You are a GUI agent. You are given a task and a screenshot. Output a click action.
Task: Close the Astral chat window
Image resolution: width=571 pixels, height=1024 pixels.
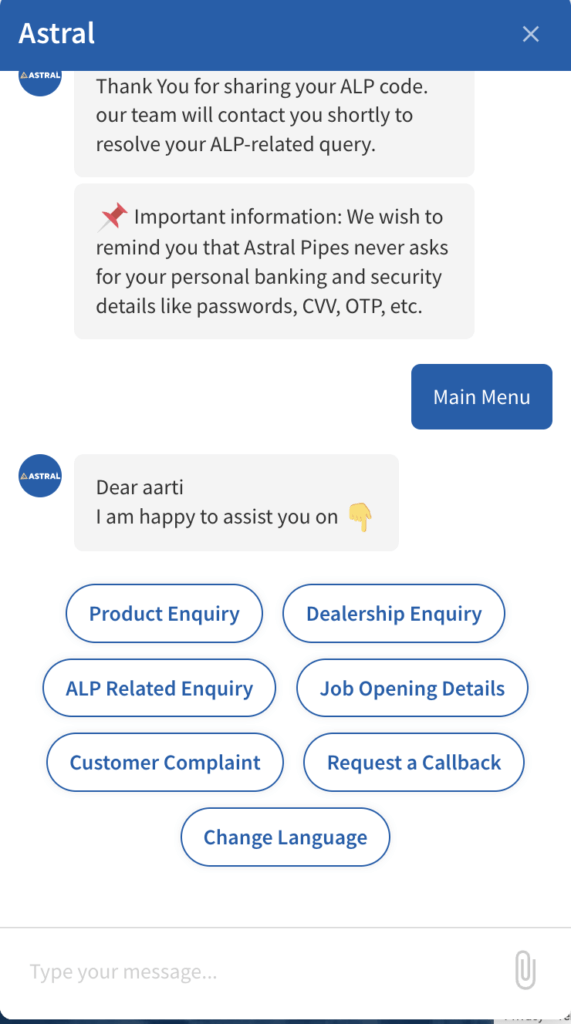pos(530,34)
